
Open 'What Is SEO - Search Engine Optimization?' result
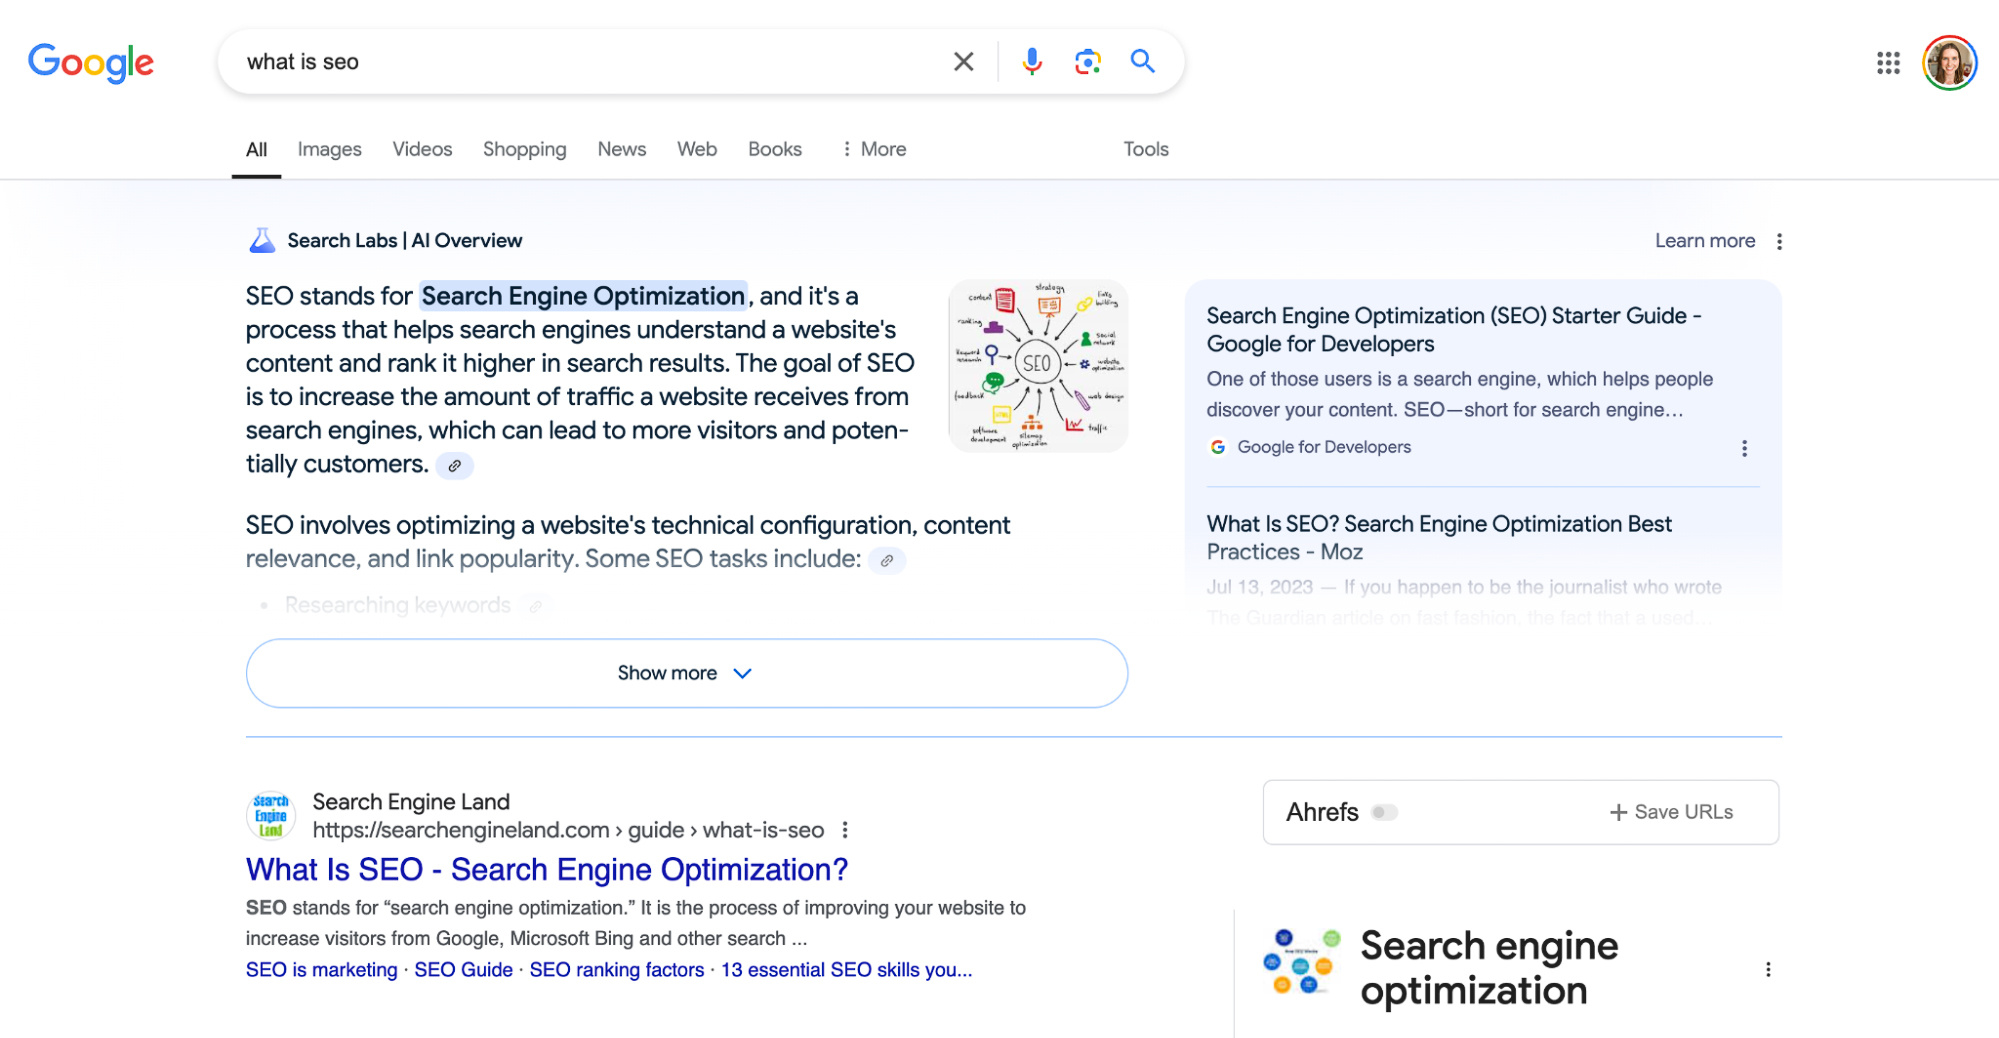pos(547,870)
